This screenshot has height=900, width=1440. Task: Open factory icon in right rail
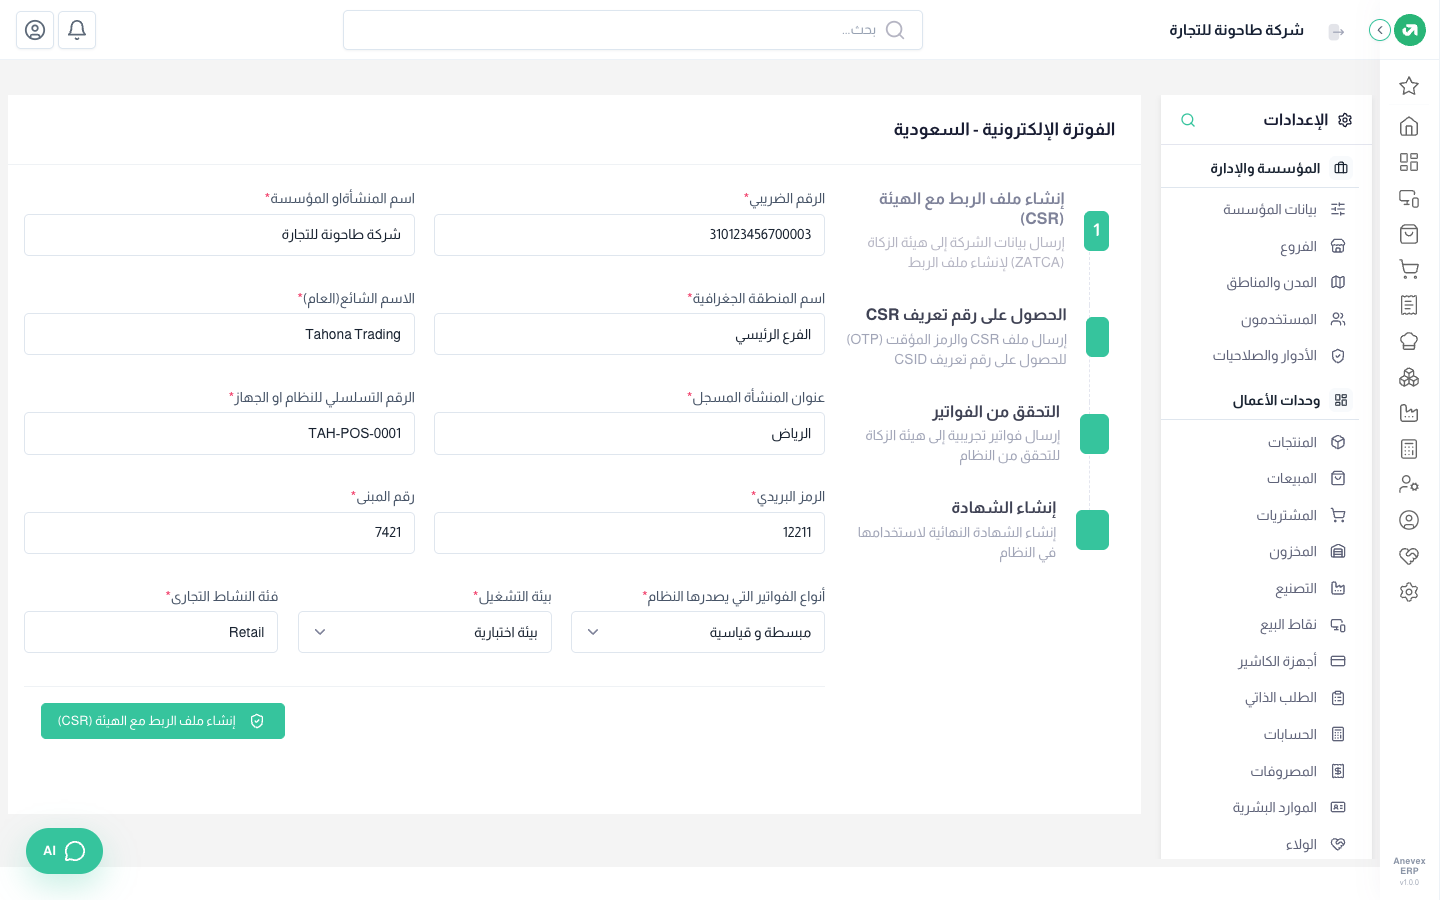pos(1409,413)
